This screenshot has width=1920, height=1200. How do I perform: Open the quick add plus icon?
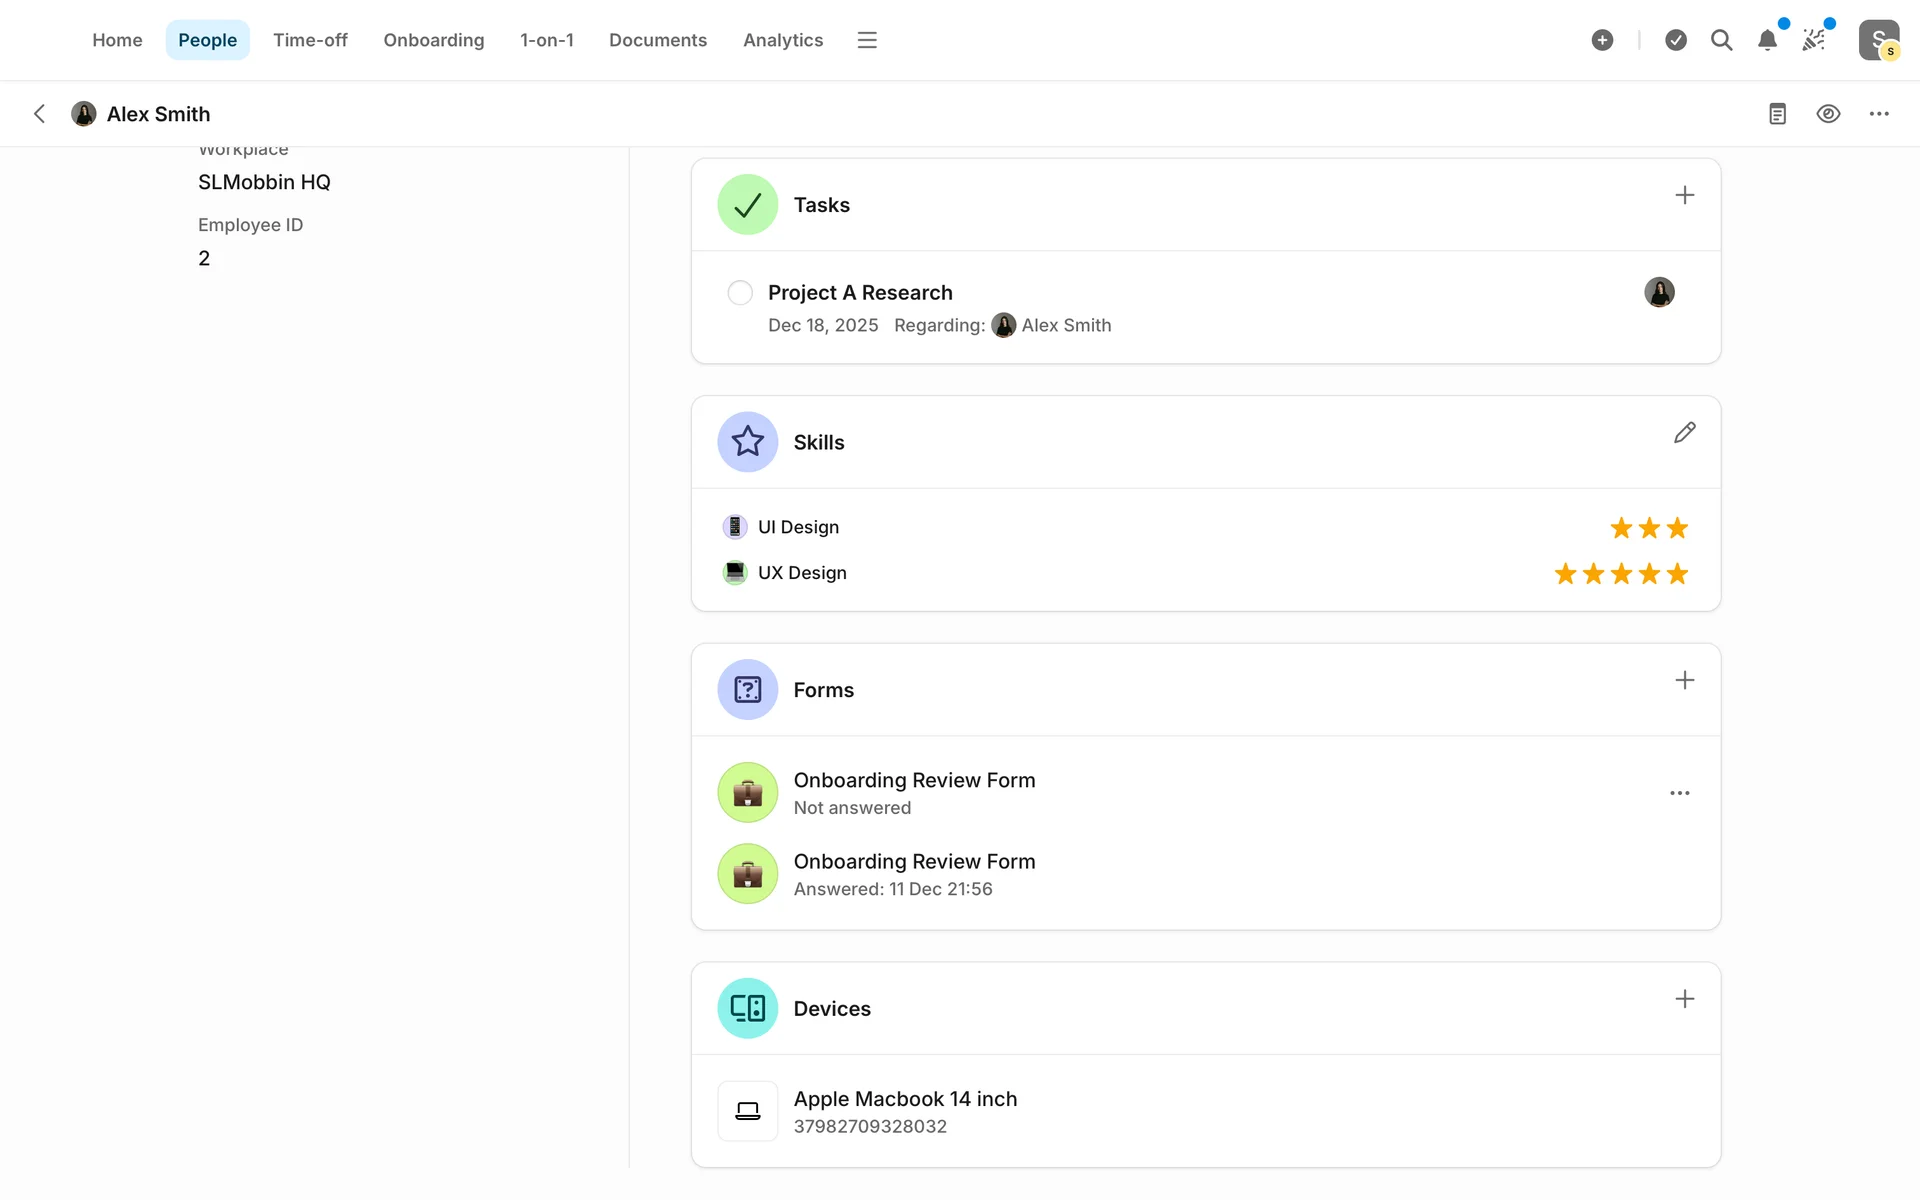[x=1602, y=40]
